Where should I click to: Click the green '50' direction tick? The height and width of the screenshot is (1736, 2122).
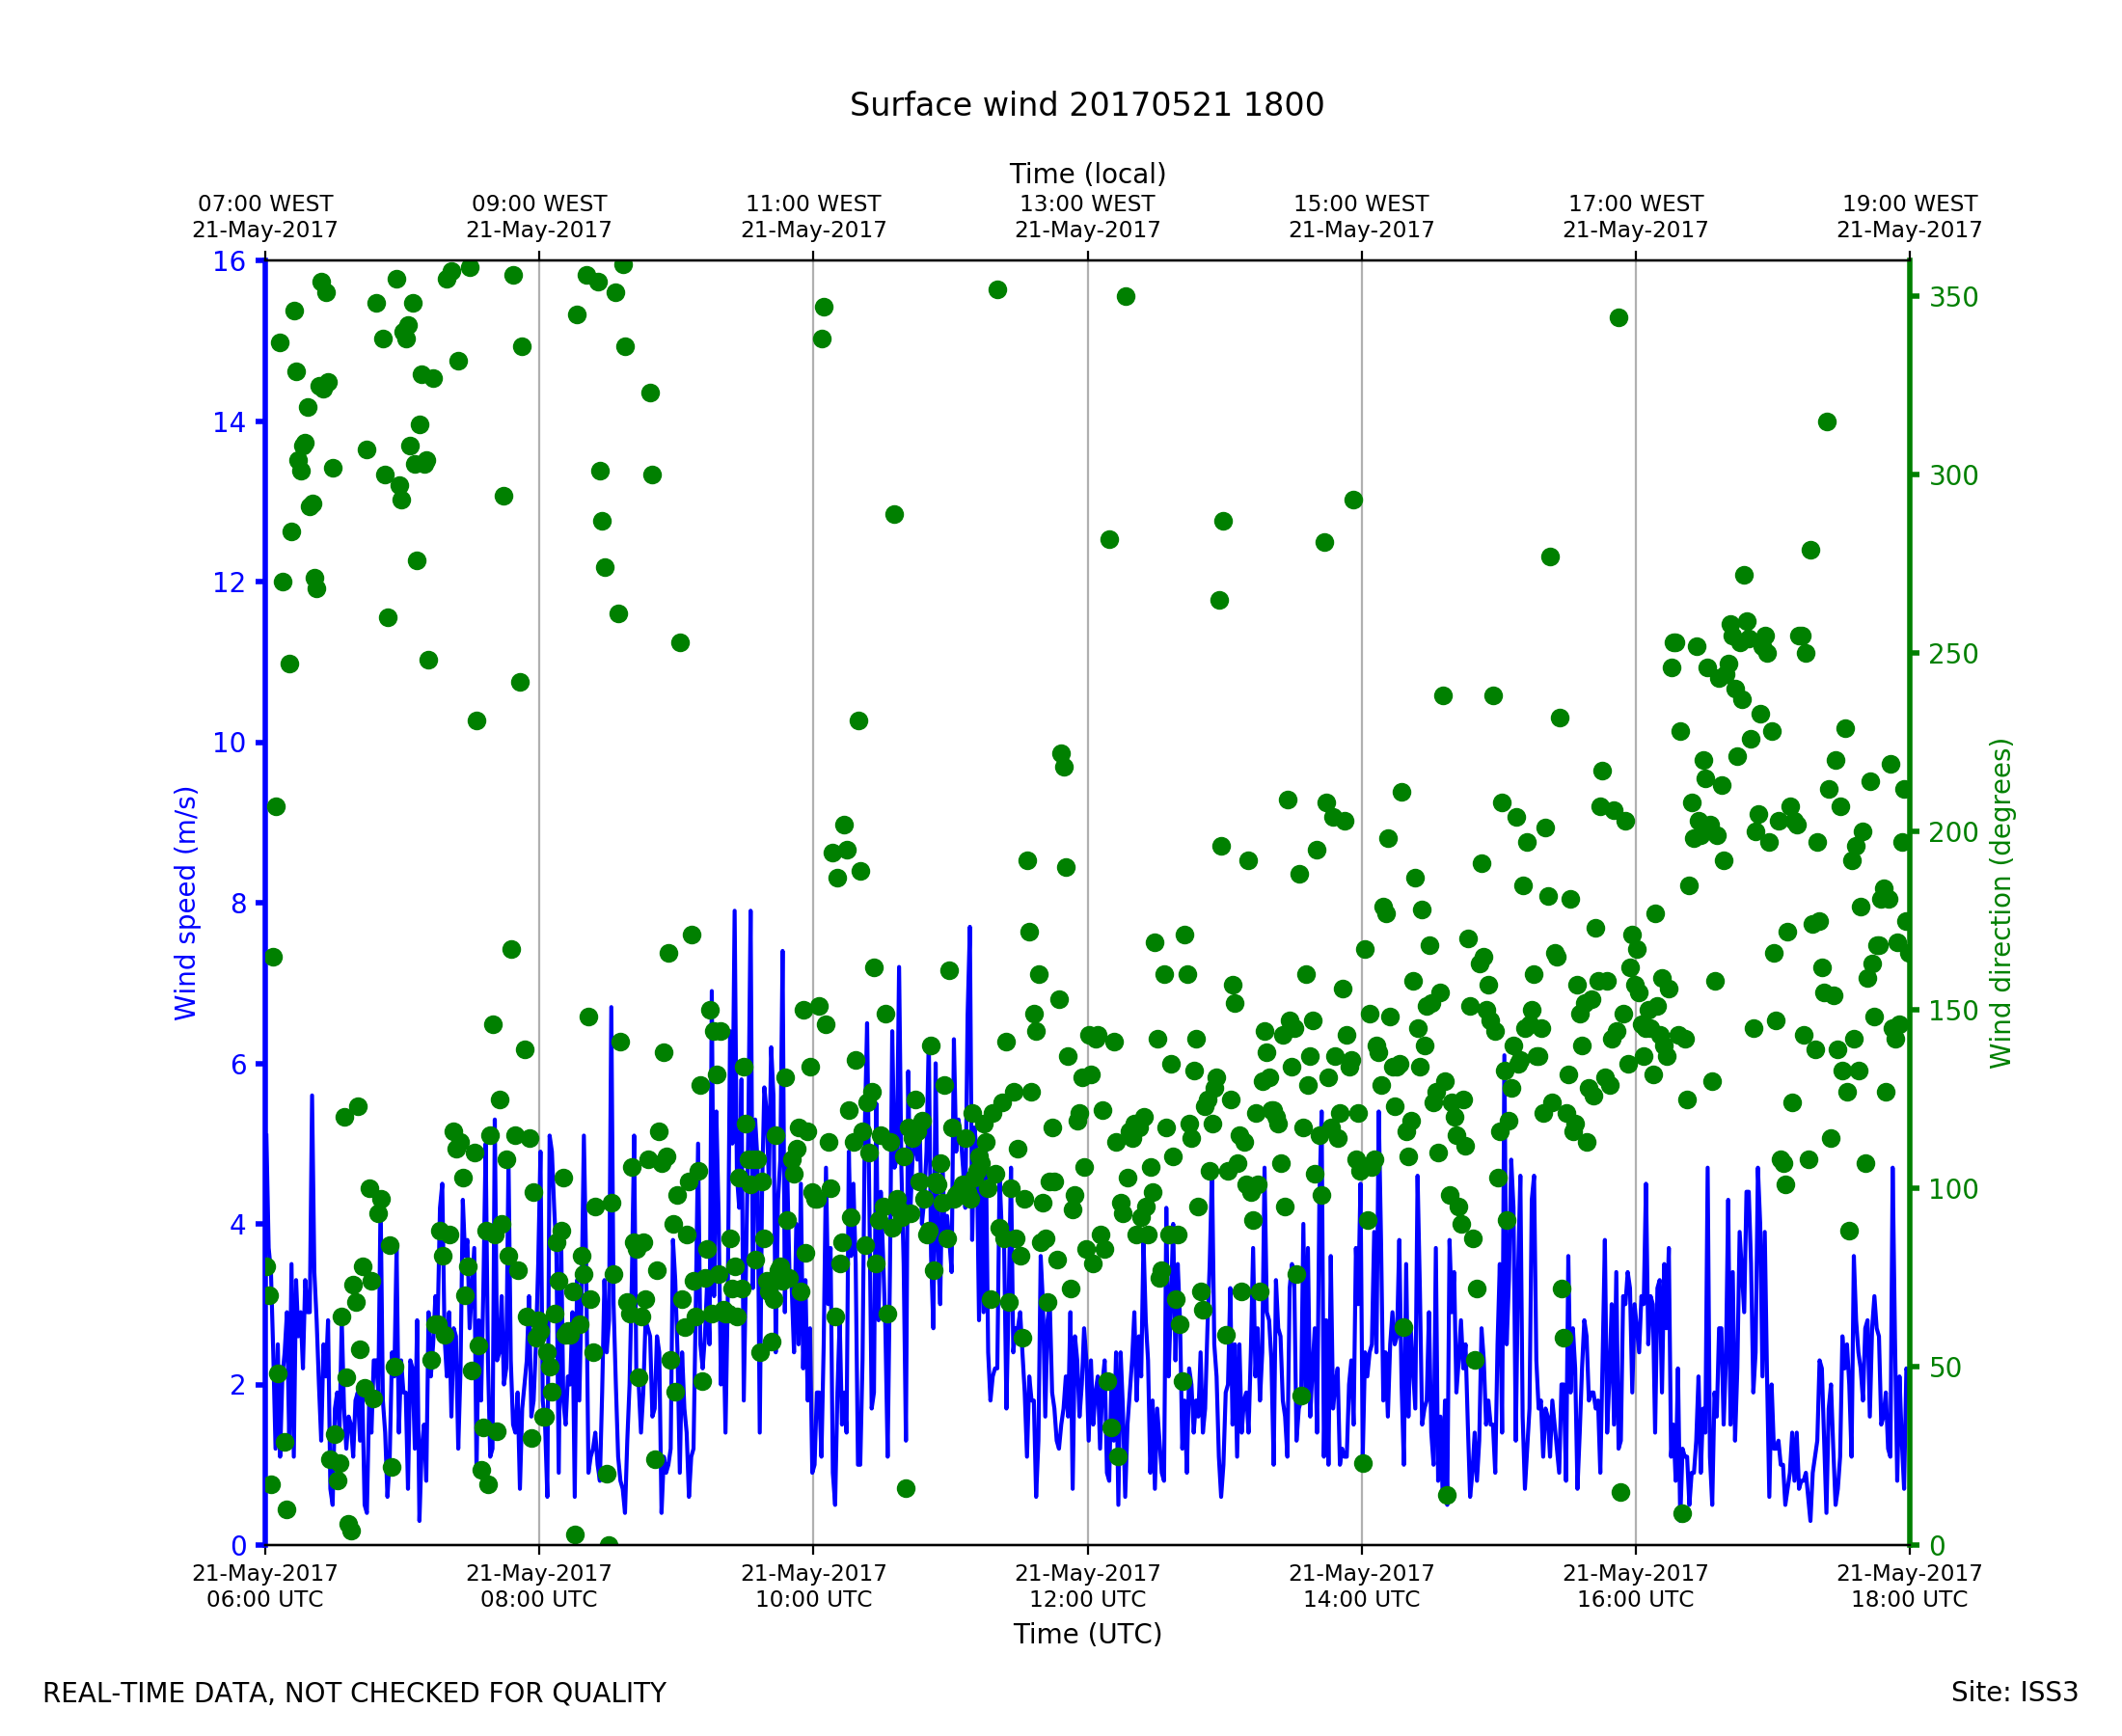(x=1946, y=1367)
